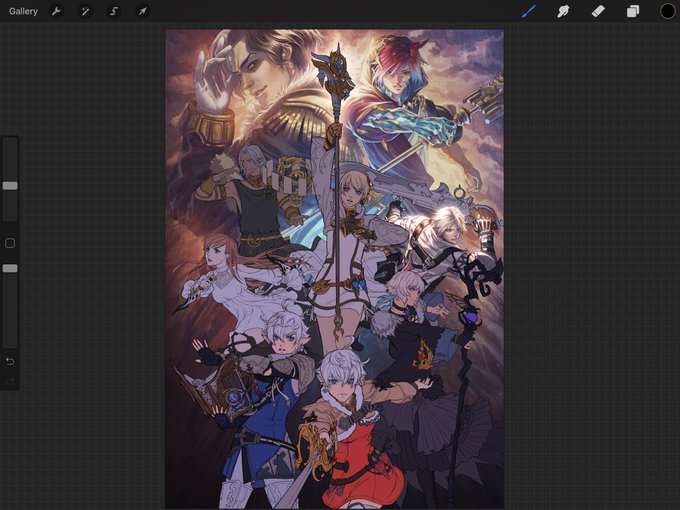Select the Brush paint tool
This screenshot has height=510, width=680.
point(529,11)
